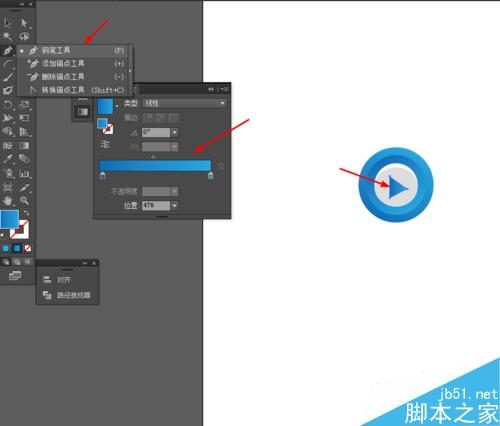Click the Reverse Gradient icon
500x426 pixels.
tap(105, 144)
